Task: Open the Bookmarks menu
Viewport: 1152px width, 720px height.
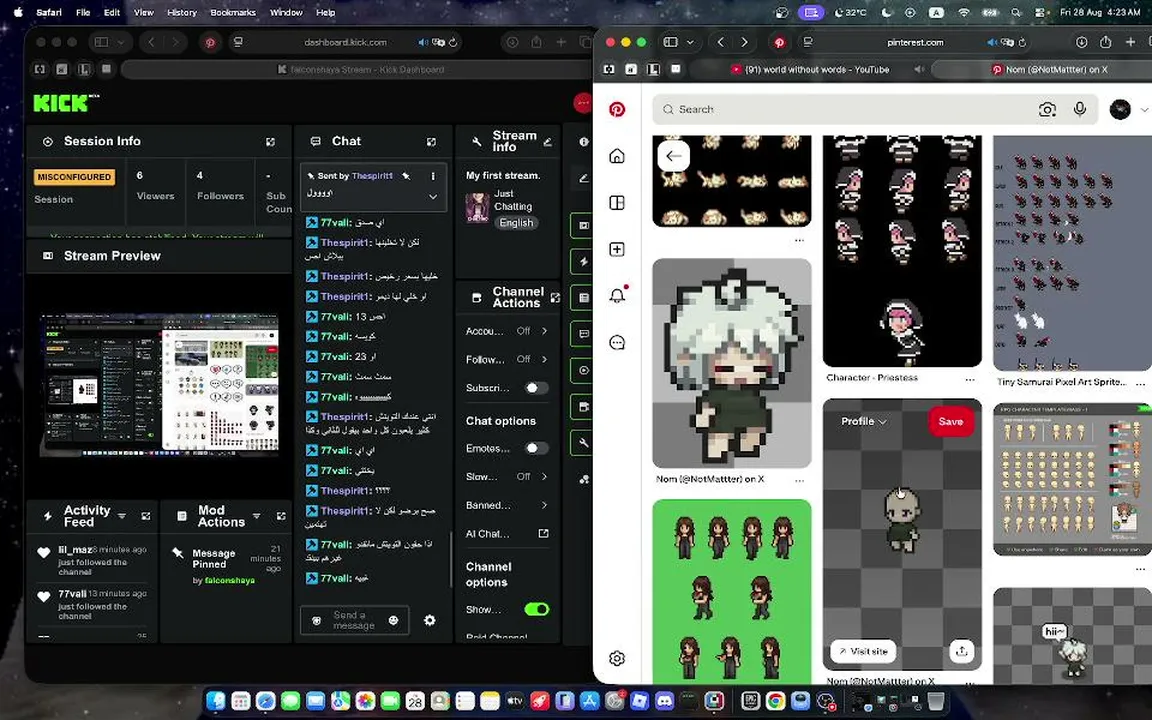Action: (233, 12)
